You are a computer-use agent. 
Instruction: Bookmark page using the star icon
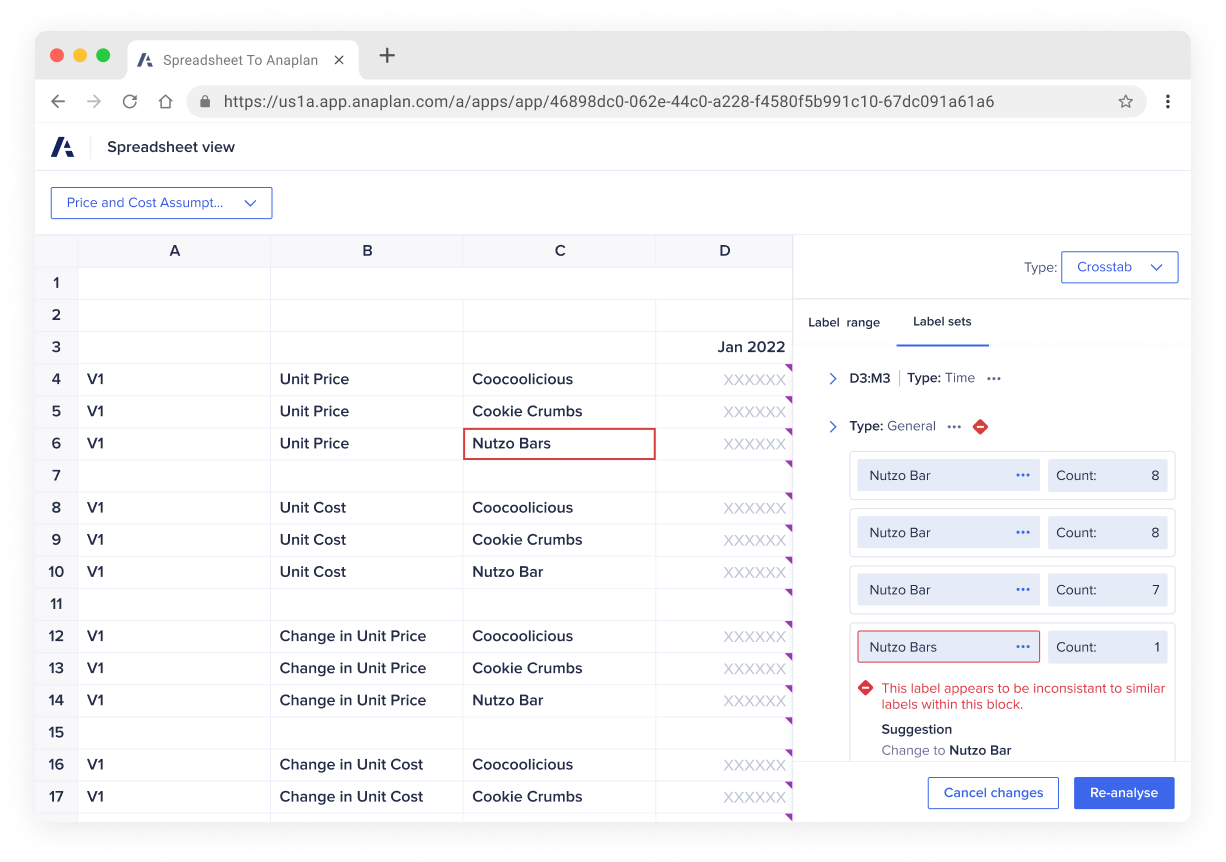[x=1125, y=101]
